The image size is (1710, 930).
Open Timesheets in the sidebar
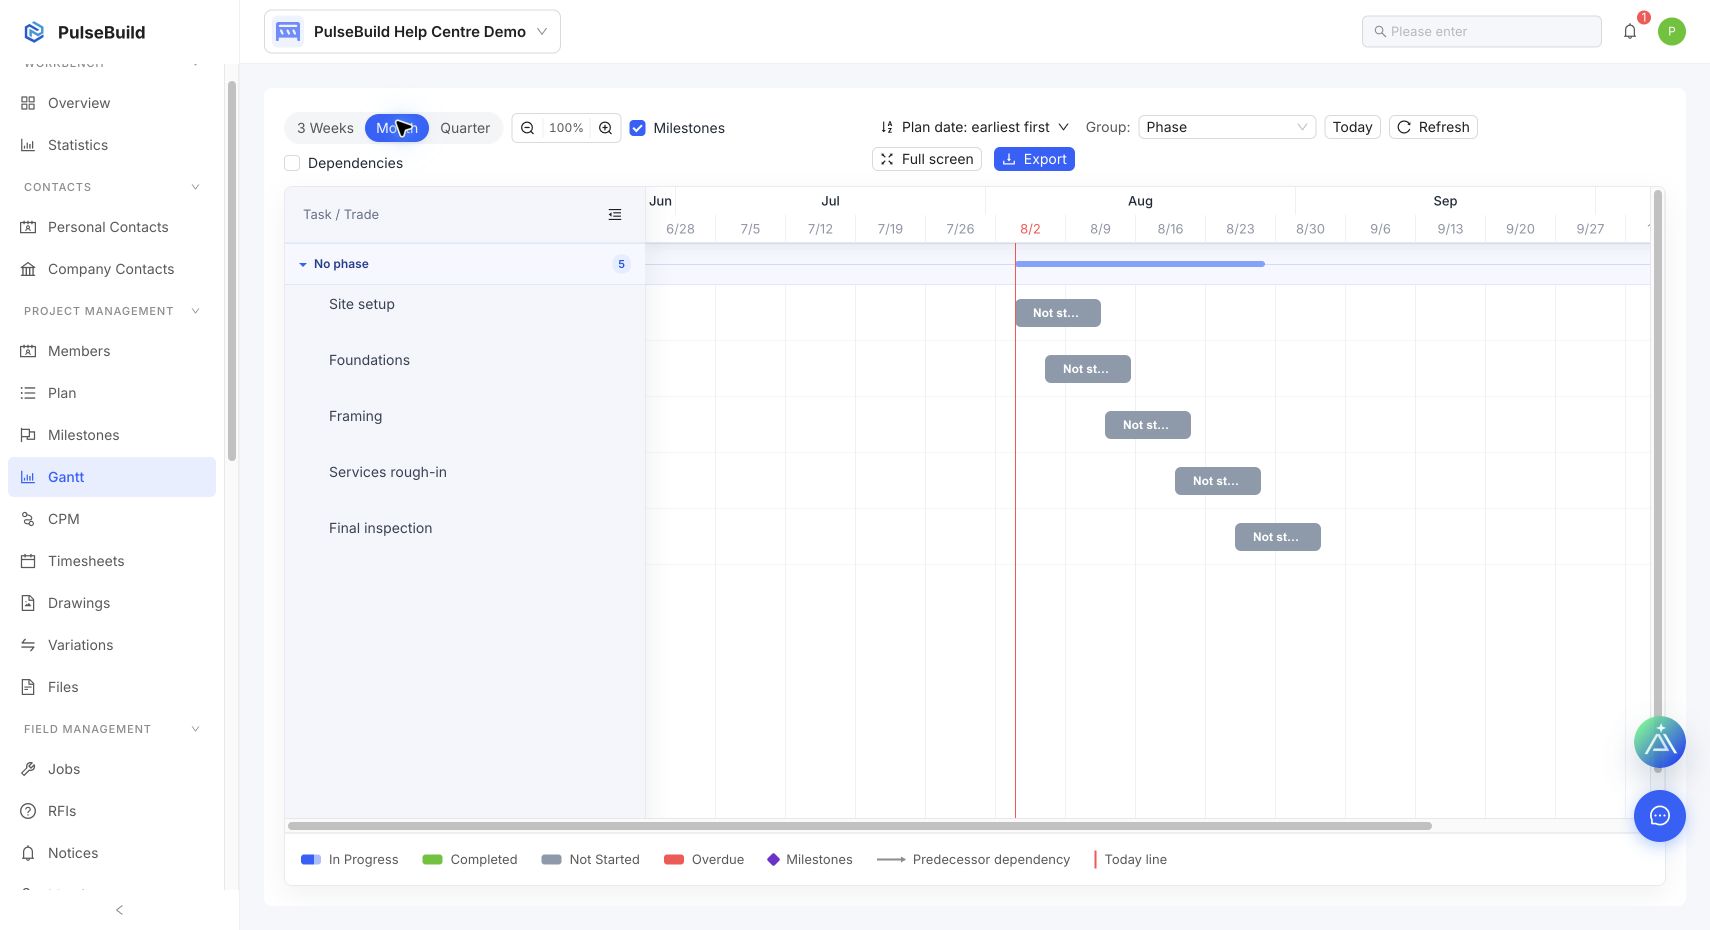tap(112, 561)
